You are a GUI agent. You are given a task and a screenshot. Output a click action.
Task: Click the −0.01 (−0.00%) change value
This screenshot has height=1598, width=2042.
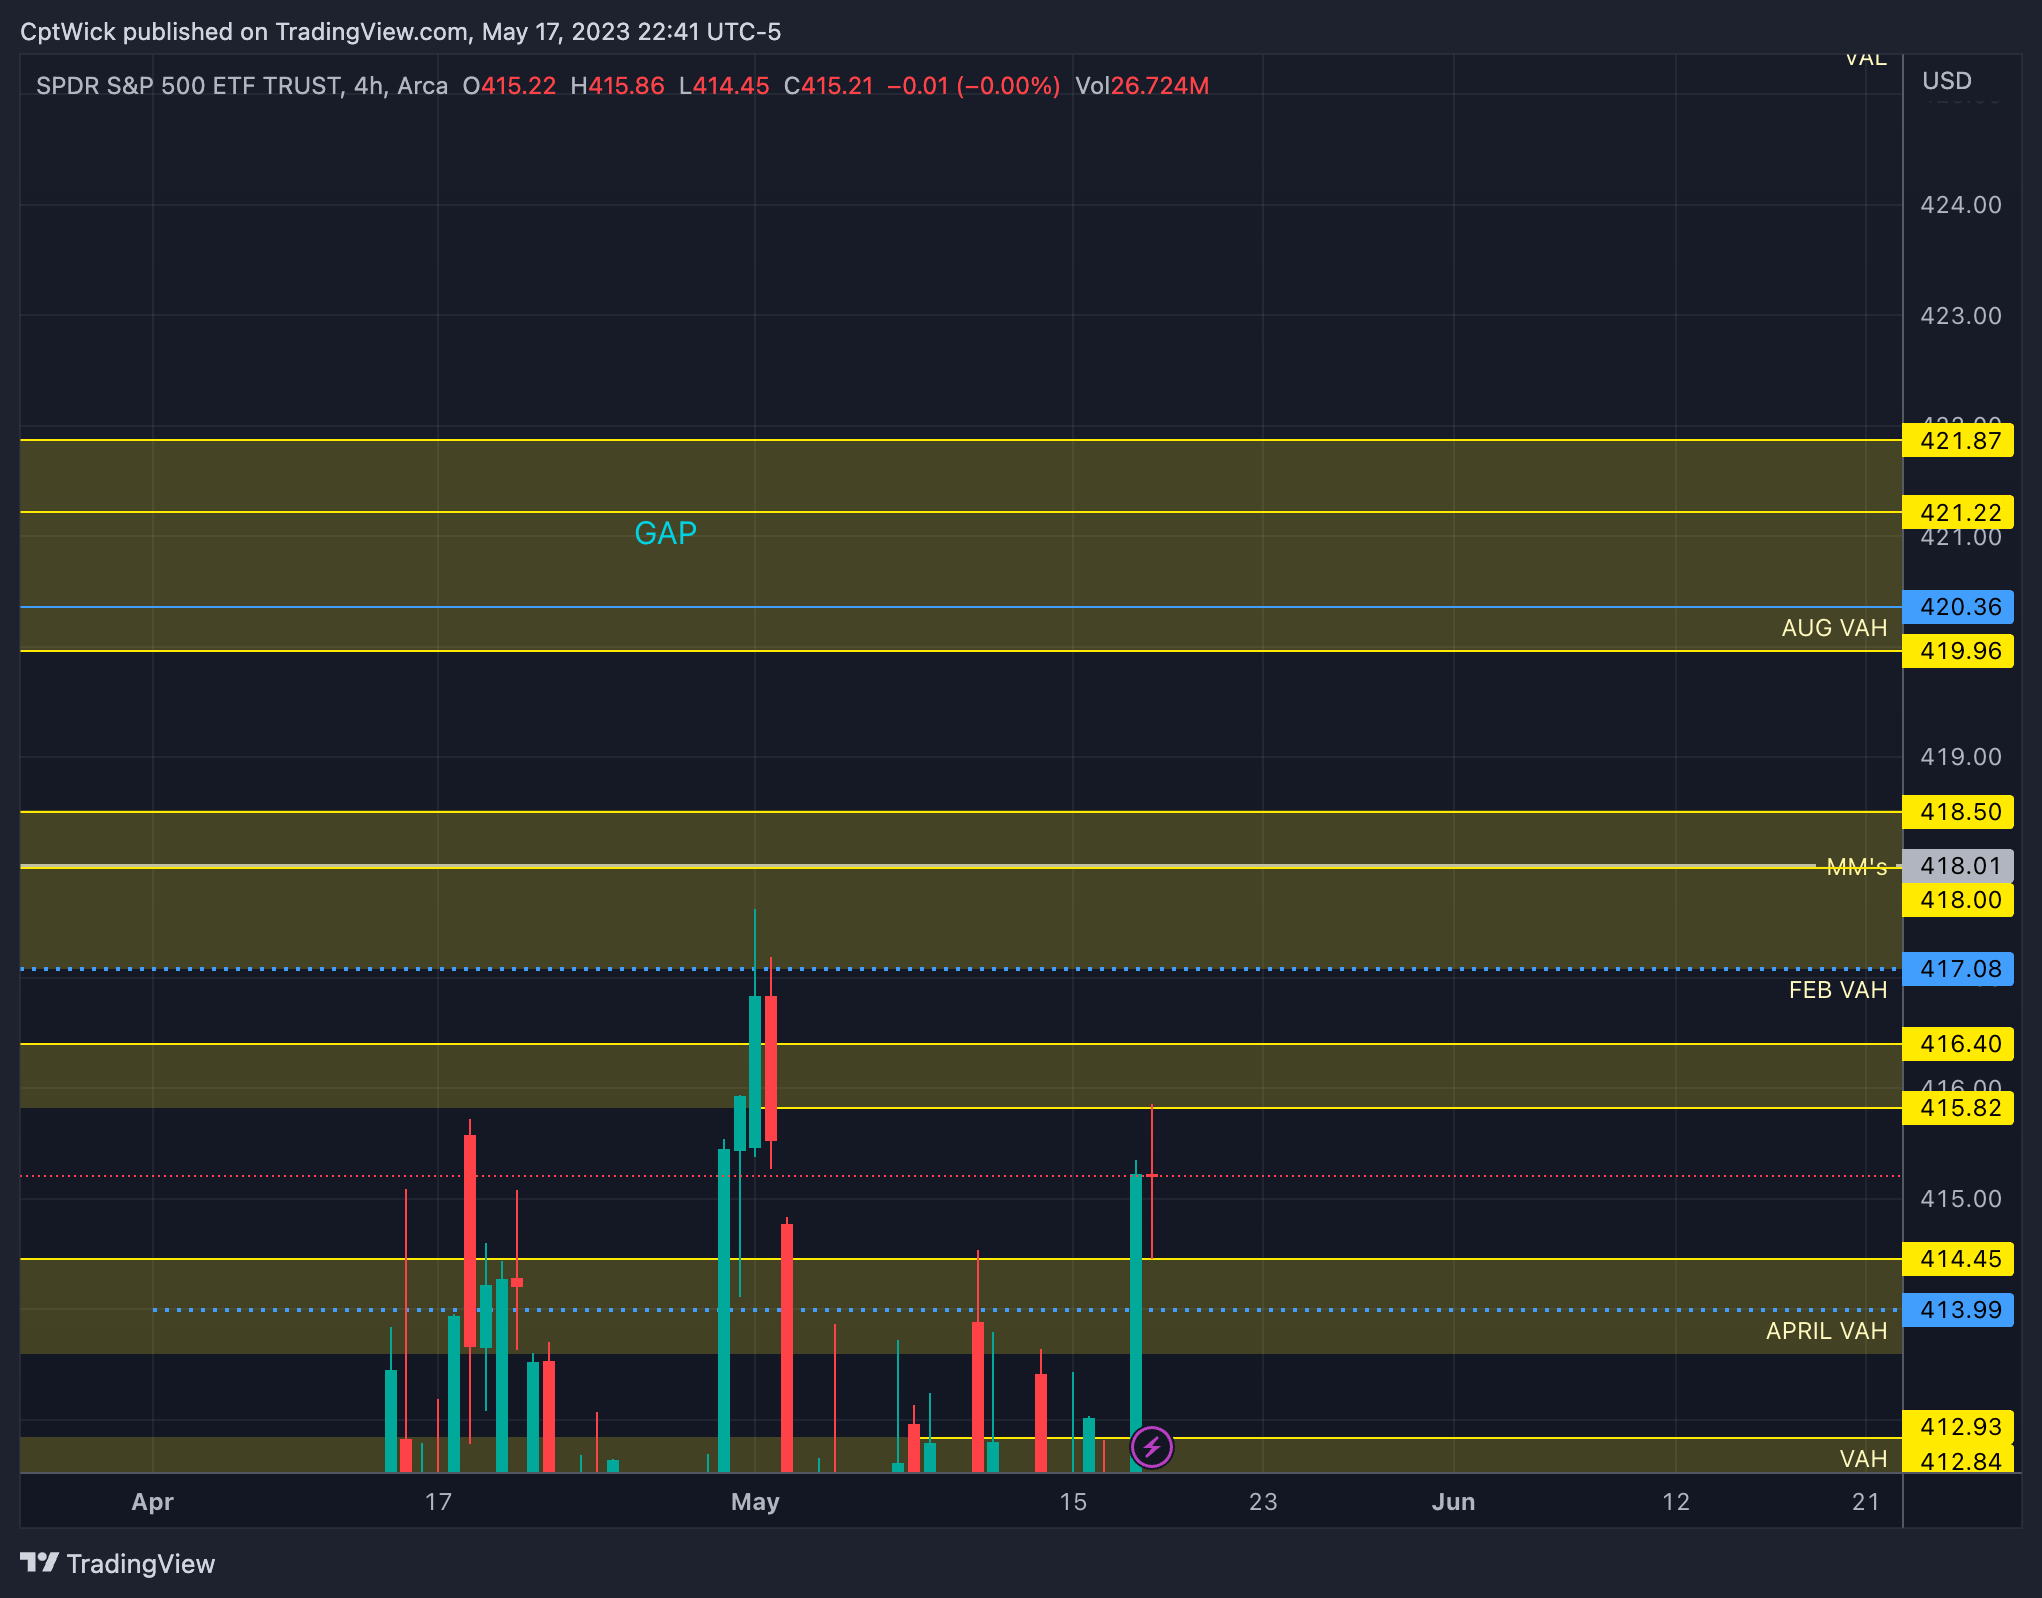pos(973,86)
